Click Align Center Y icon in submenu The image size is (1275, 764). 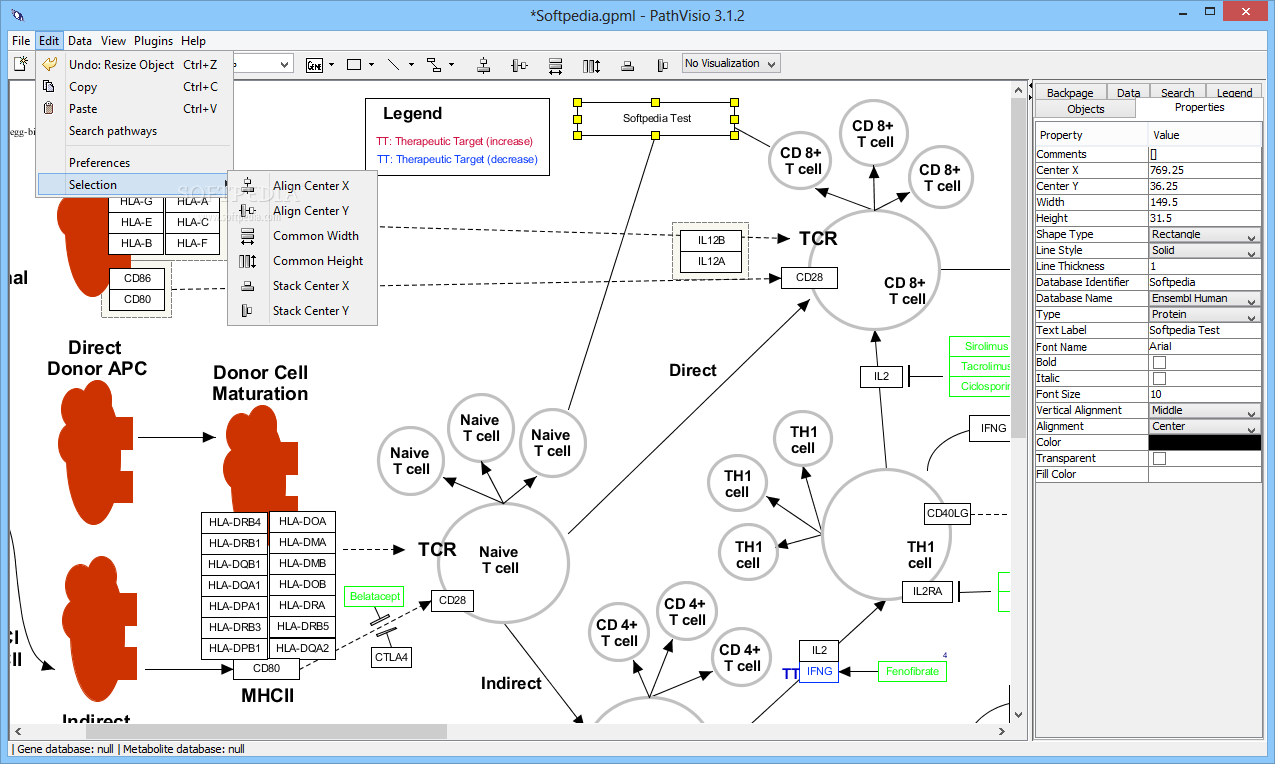[247, 210]
